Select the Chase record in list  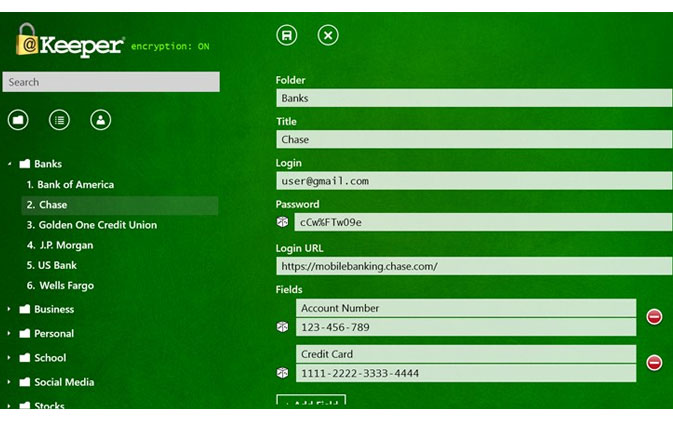(120, 205)
